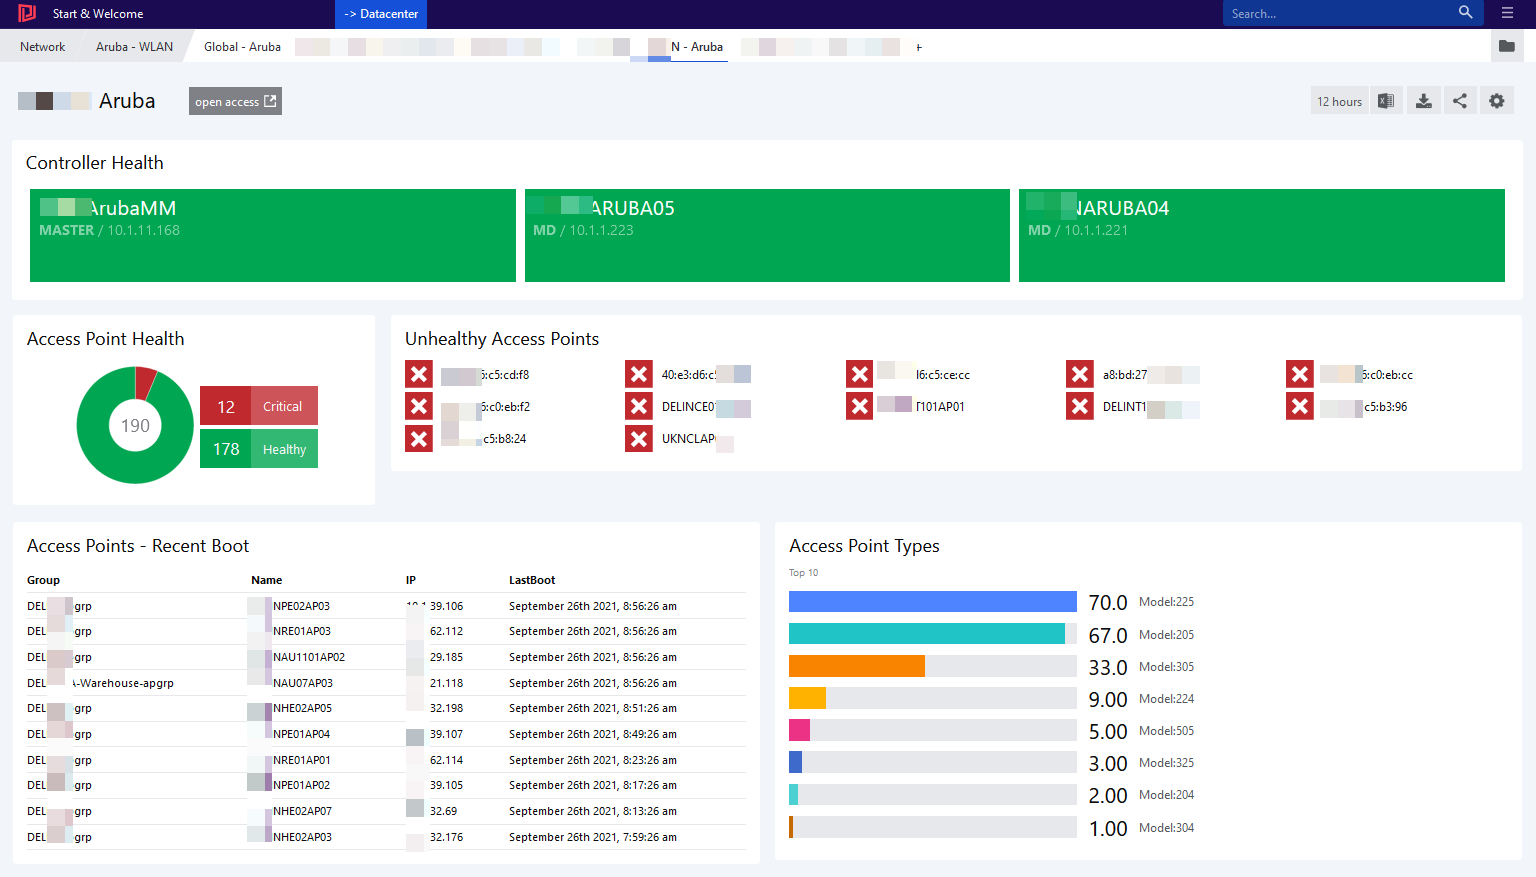Click the red X next to a8:bd:27
Image resolution: width=1536 pixels, height=877 pixels.
tap(1079, 373)
